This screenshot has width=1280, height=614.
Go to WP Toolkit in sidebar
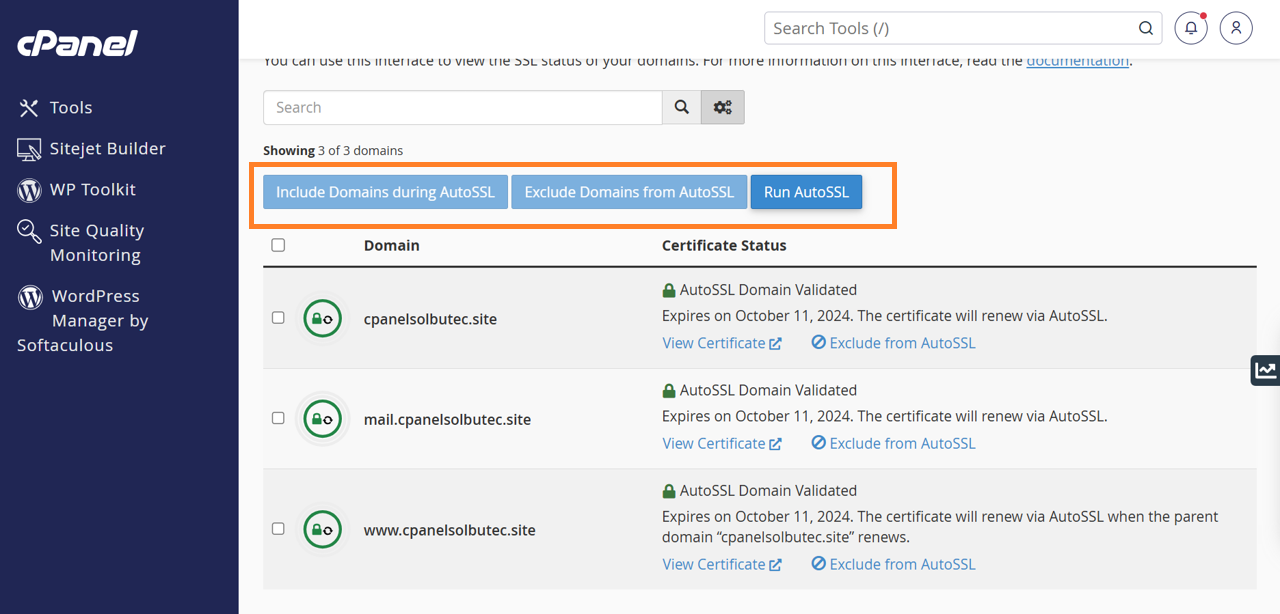92,189
